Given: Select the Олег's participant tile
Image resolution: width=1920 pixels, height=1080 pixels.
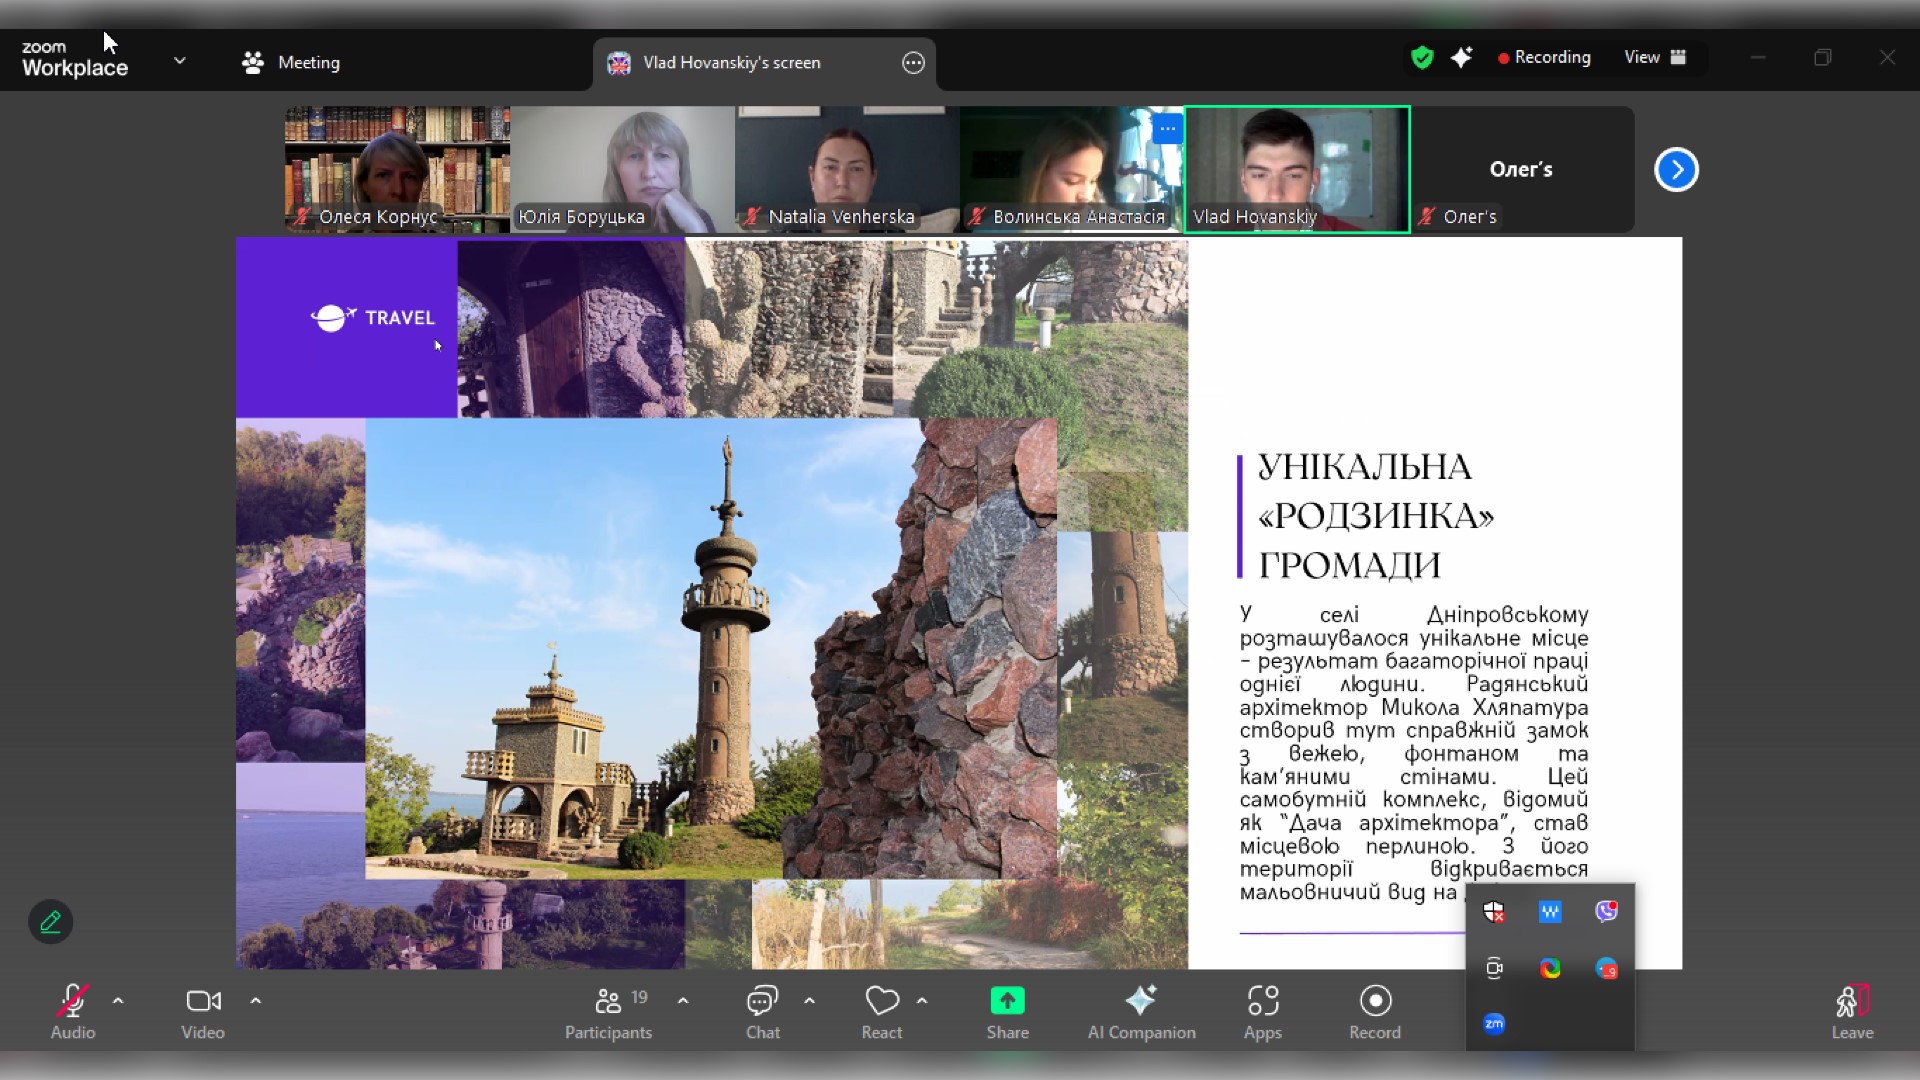Looking at the screenshot, I should click(x=1522, y=169).
